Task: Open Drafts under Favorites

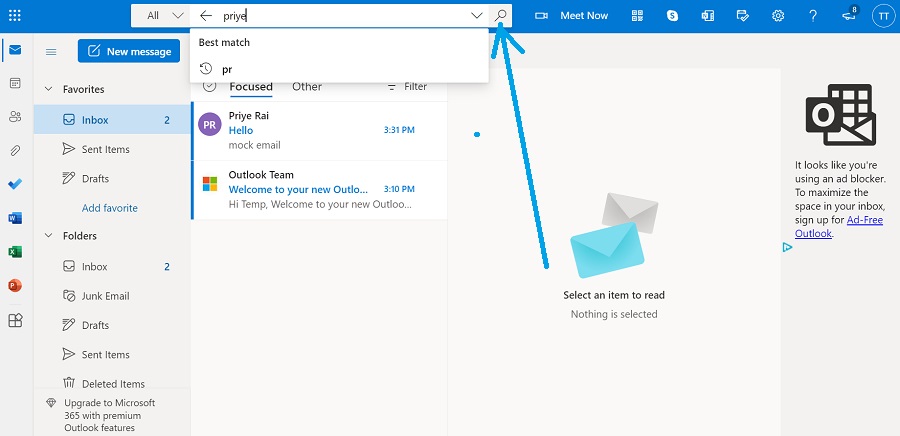Action: coord(112,178)
